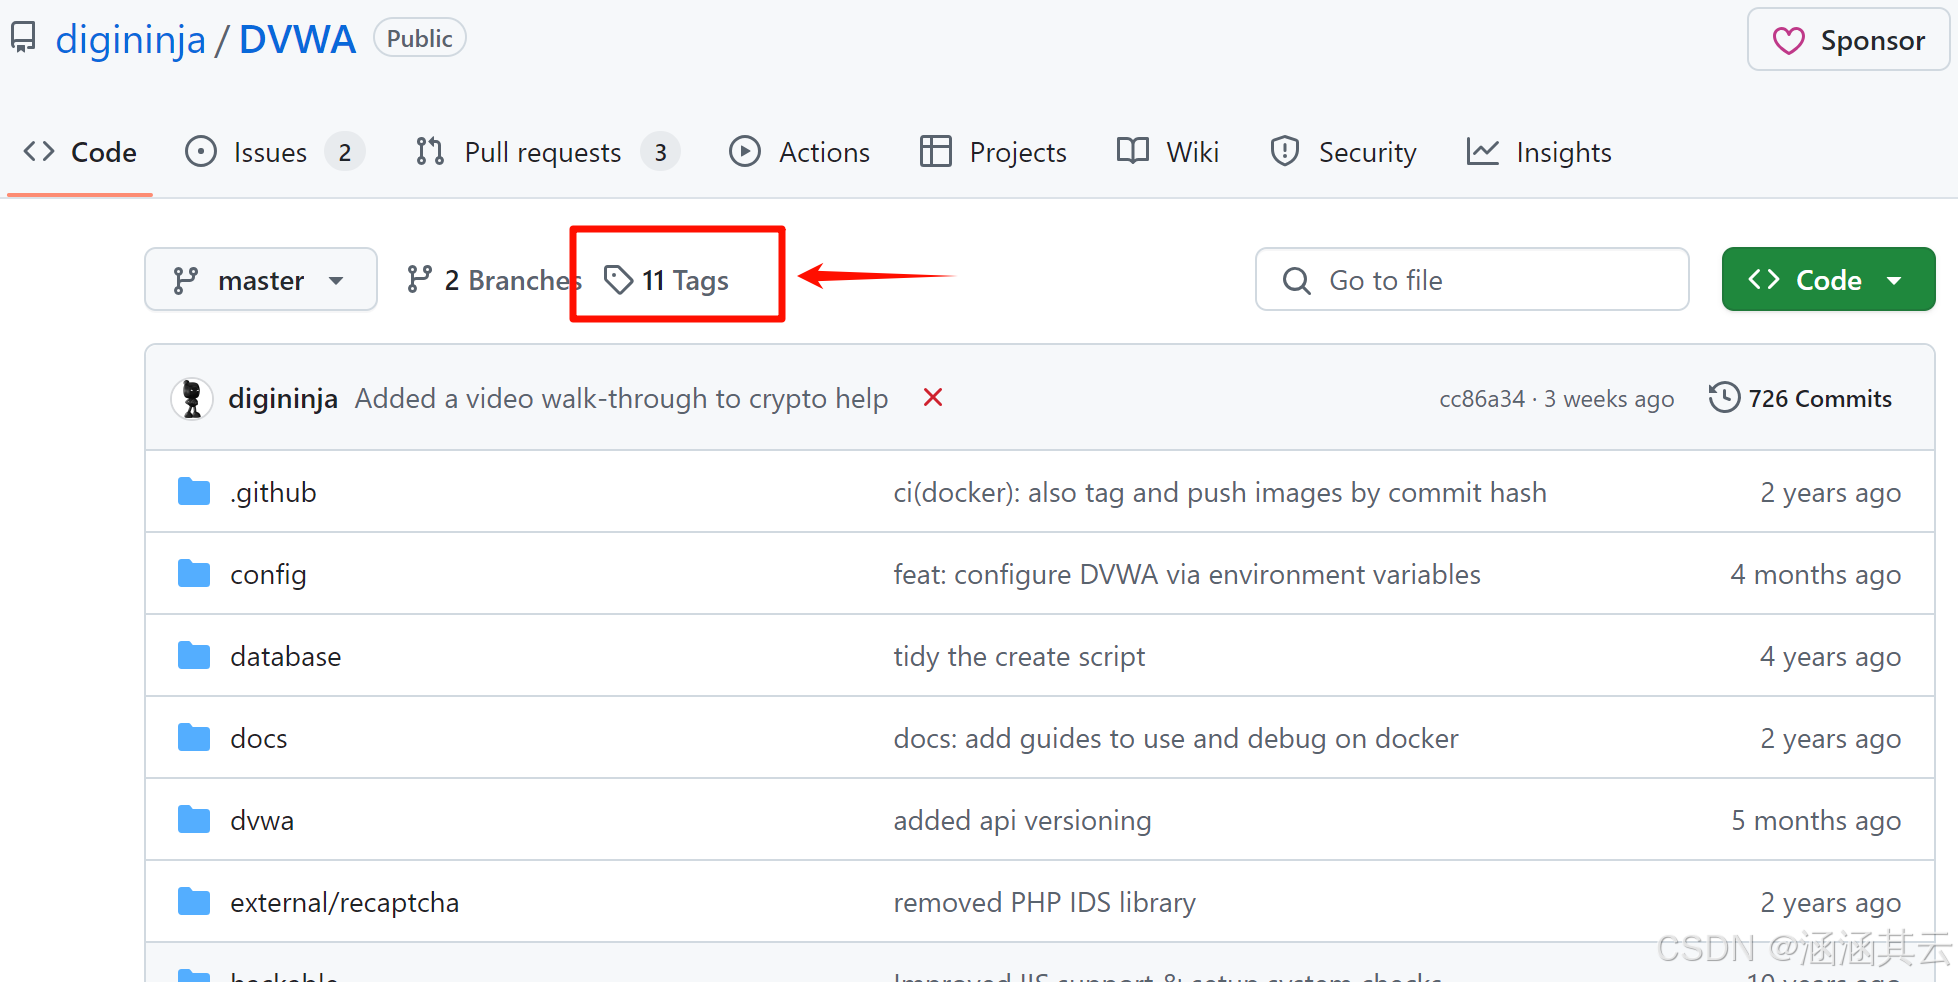Viewport: 1958px width, 982px height.
Task: Click the dvwa folder icon
Action: coord(194,820)
